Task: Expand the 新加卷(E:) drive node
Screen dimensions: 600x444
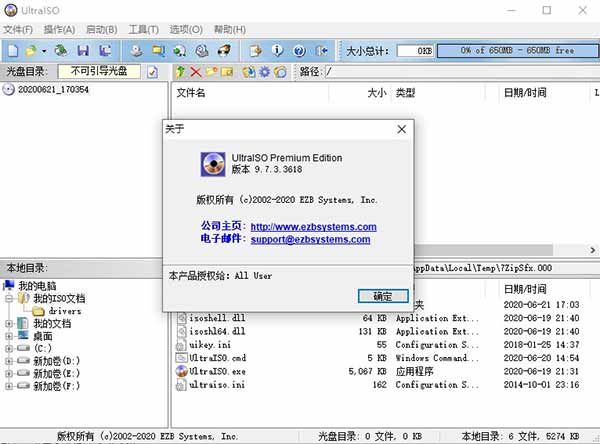Action: tap(9, 374)
